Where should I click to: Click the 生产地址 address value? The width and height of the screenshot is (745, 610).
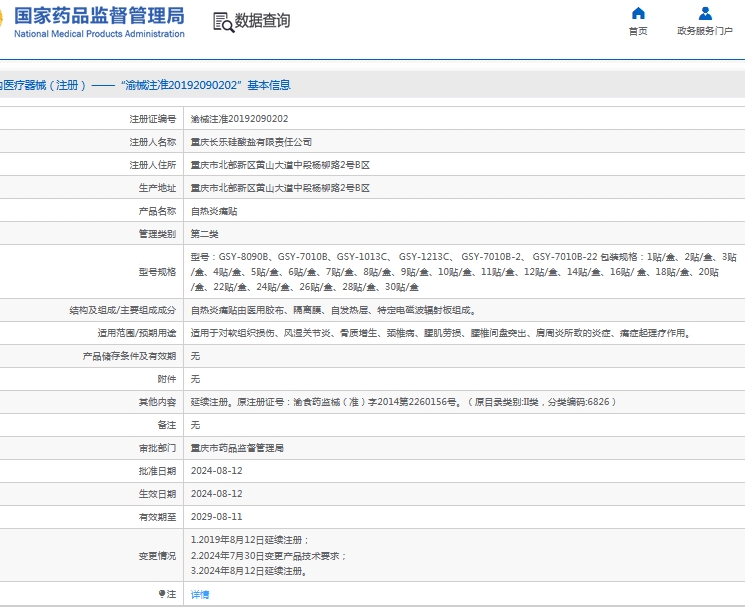click(280, 188)
